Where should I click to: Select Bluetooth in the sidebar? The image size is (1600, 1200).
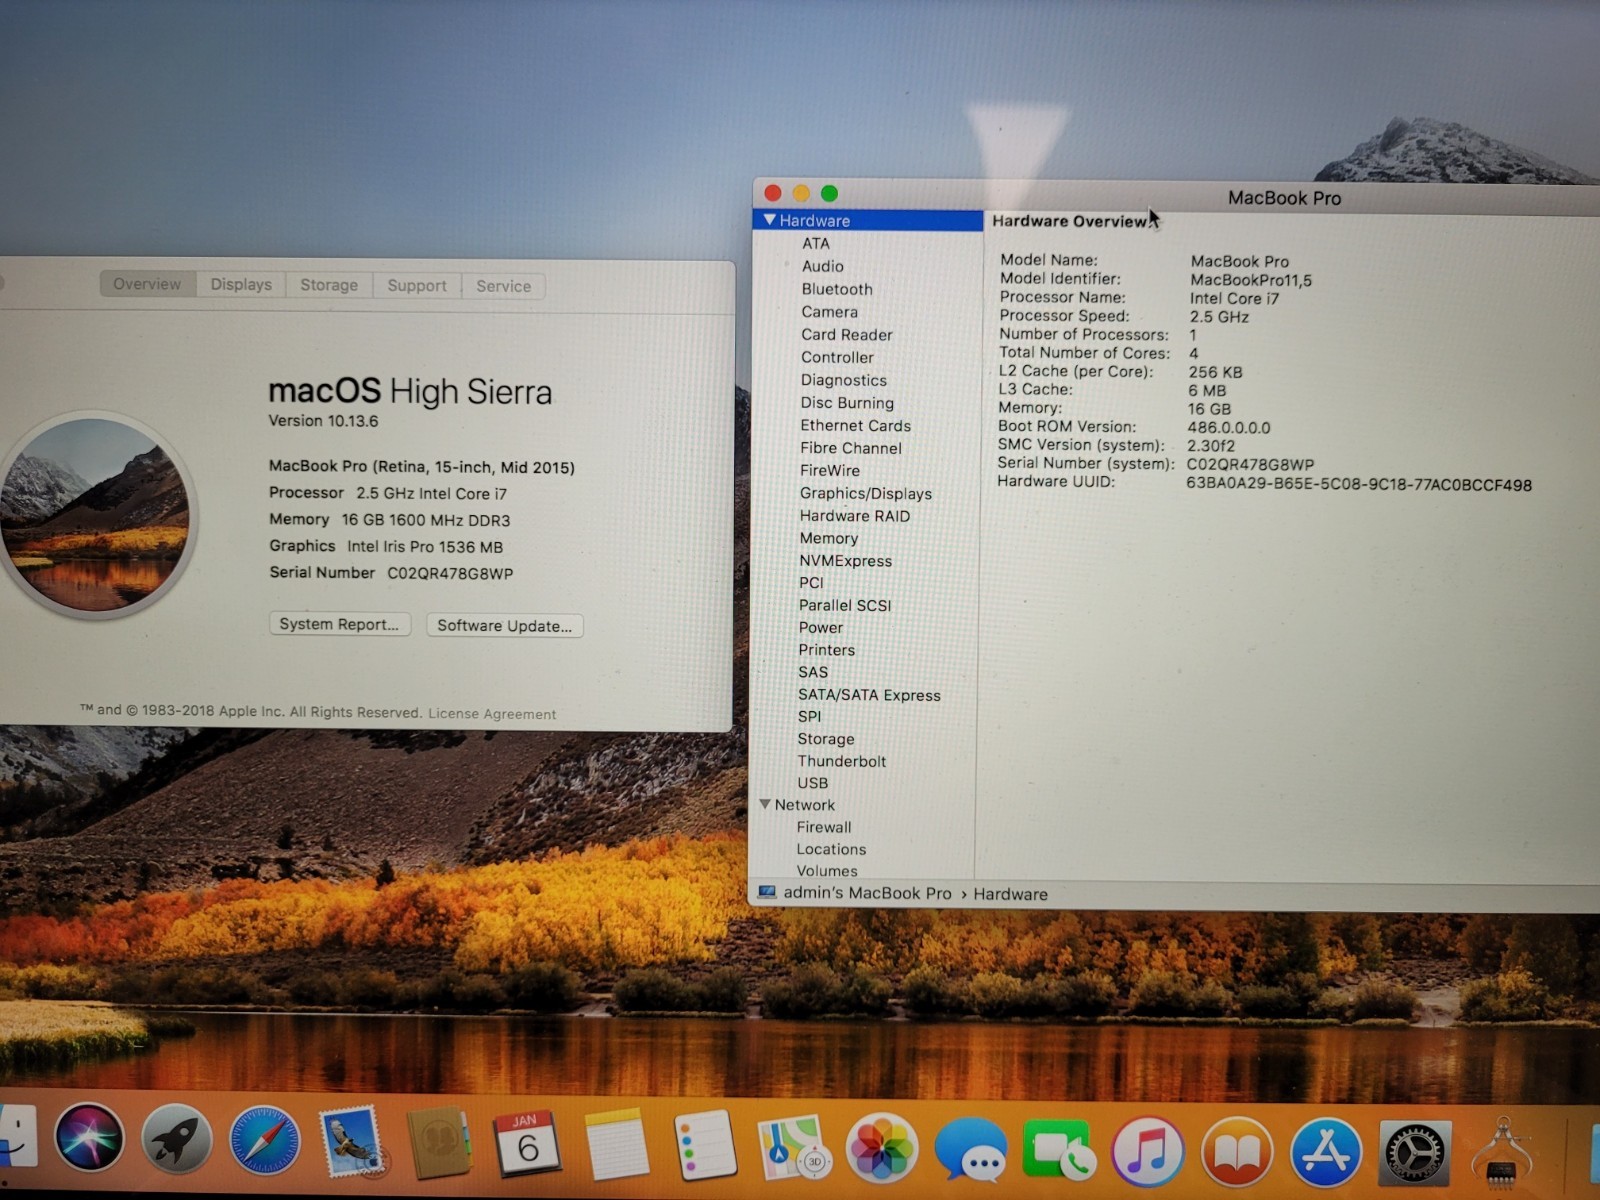(x=837, y=289)
